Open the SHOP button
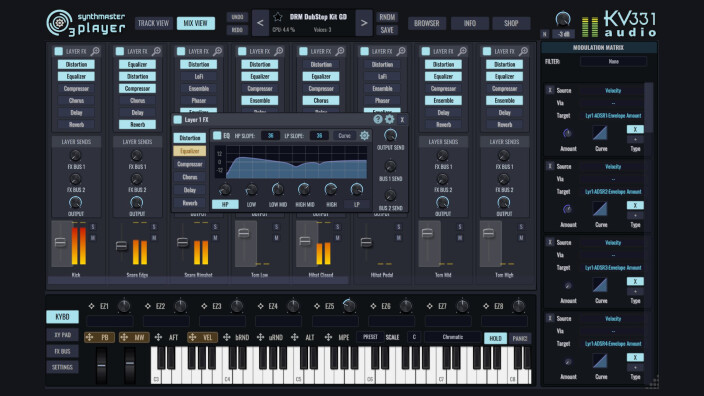Image resolution: width=704 pixels, height=396 pixels. tap(511, 23)
